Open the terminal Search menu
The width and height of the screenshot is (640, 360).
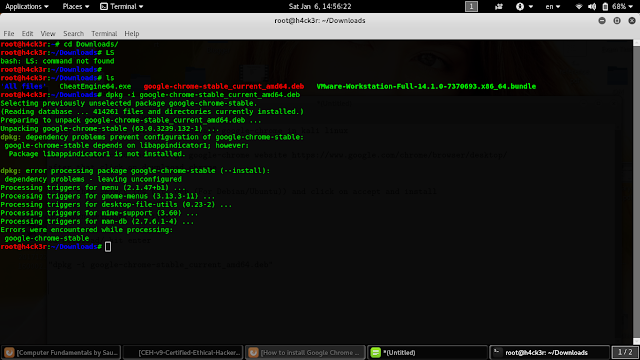coord(73,33)
